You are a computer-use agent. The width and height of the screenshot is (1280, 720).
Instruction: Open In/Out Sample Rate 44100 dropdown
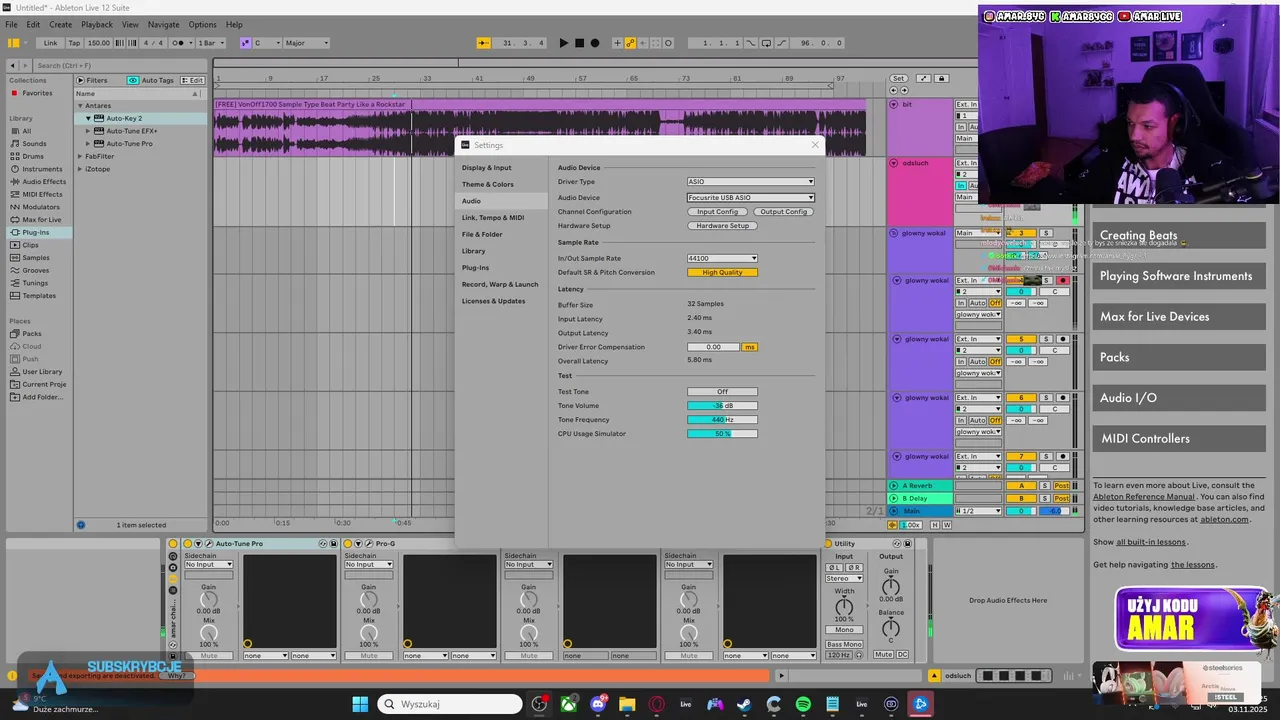[x=722, y=258]
